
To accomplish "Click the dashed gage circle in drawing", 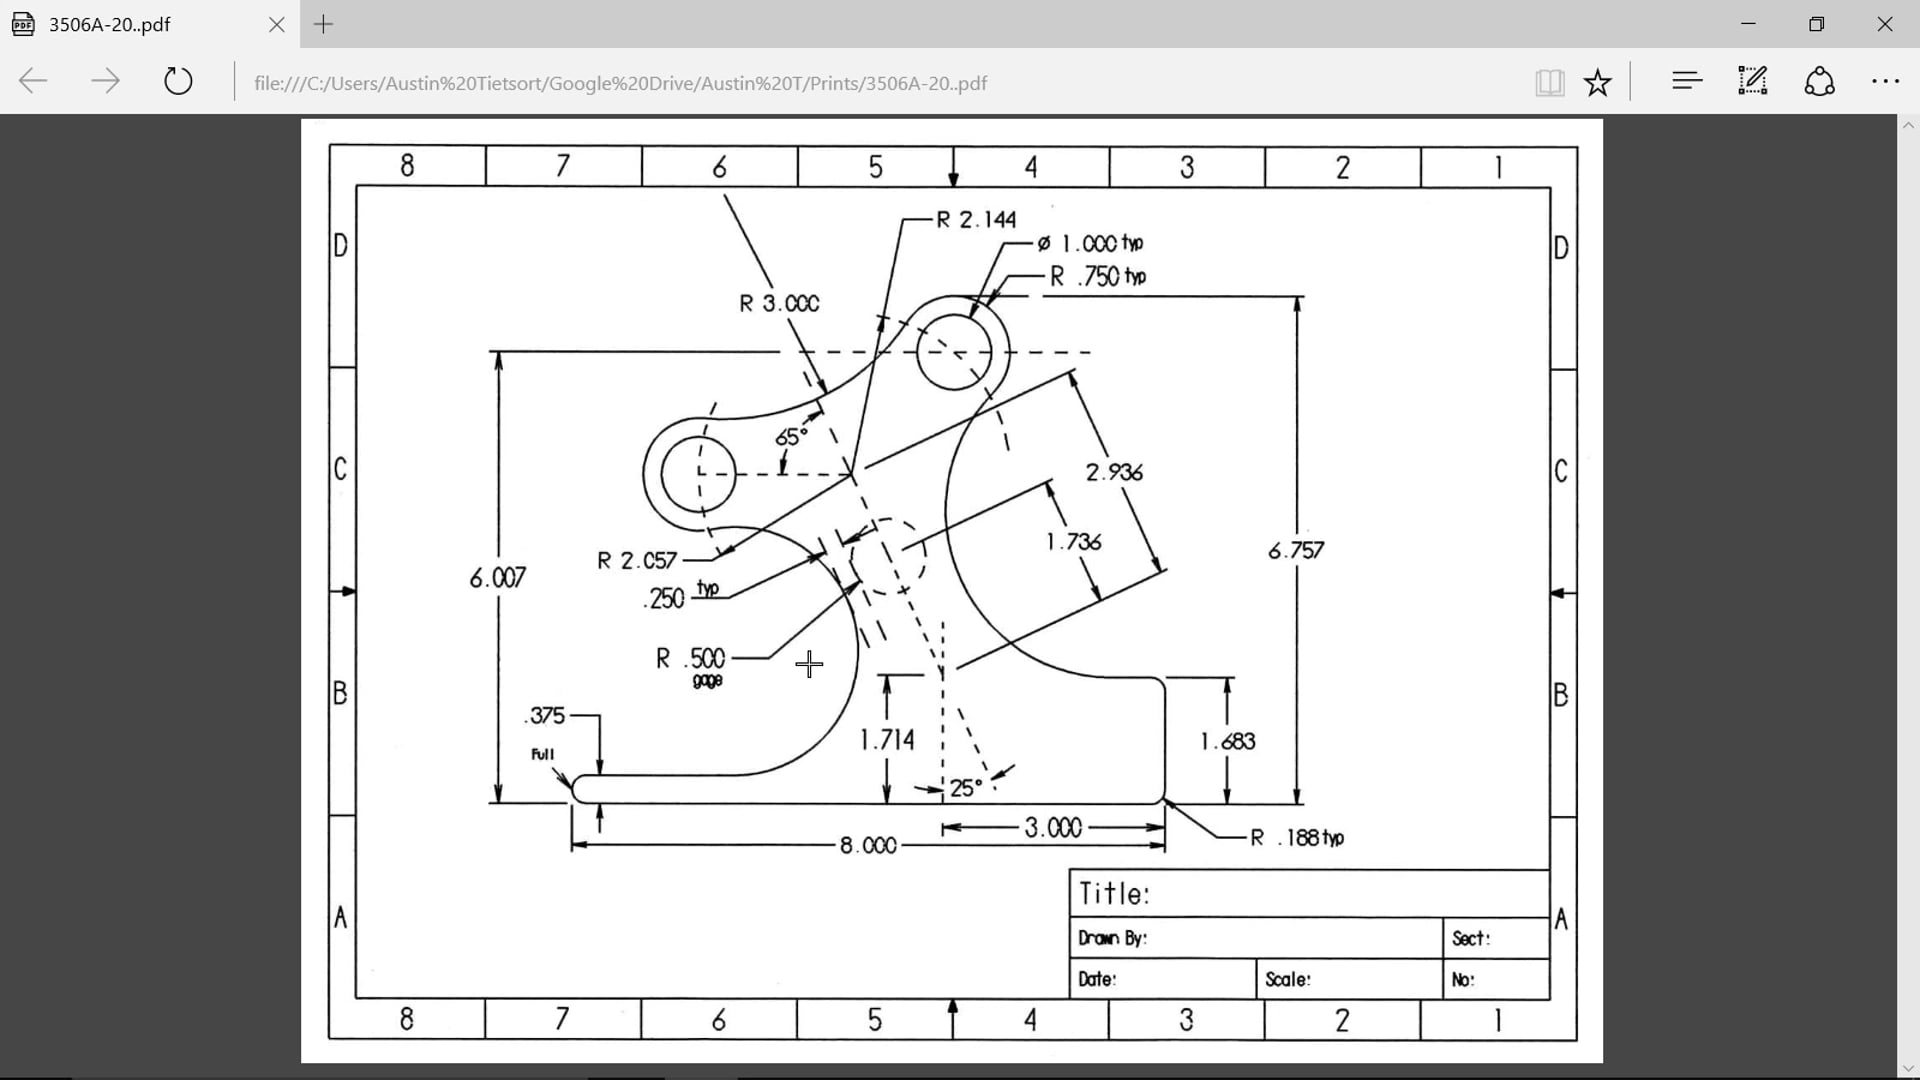I will 887,557.
